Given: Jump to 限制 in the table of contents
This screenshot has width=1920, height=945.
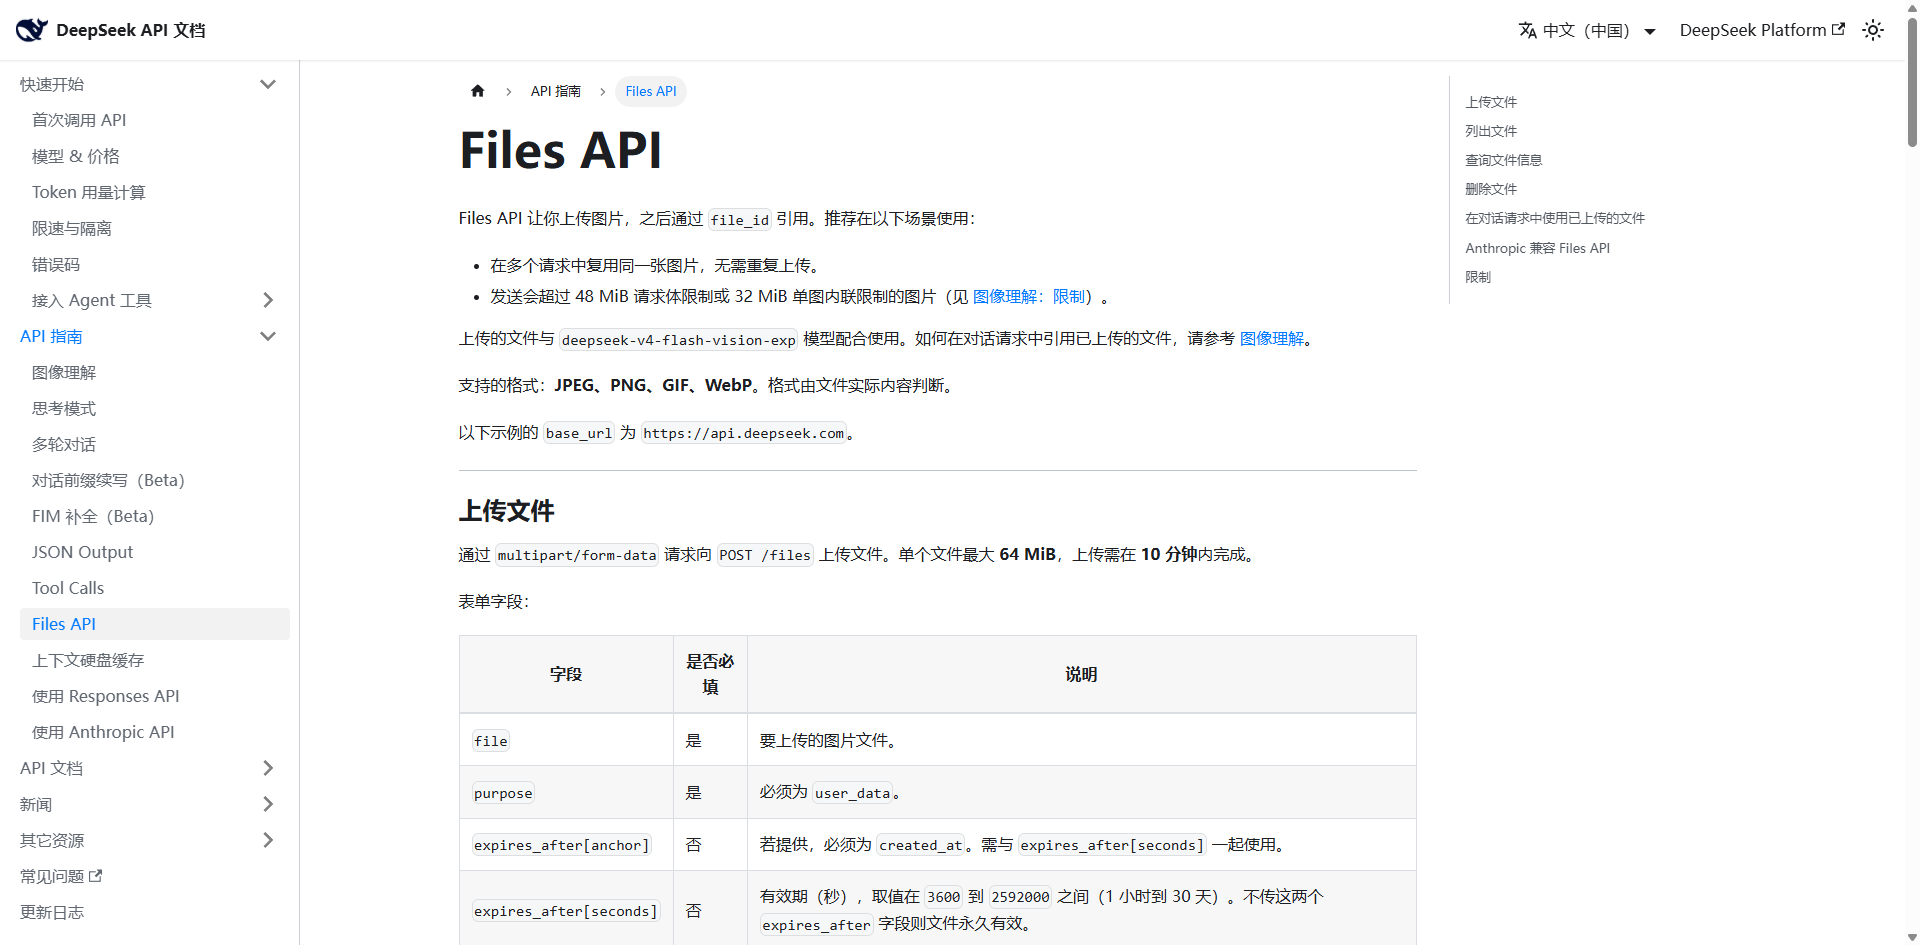Looking at the screenshot, I should (x=1478, y=277).
